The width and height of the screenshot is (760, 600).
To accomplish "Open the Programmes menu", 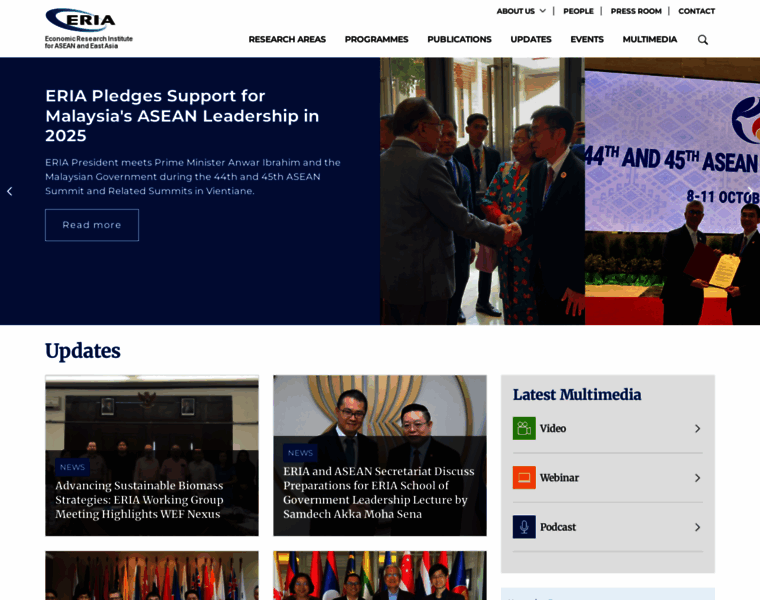I will coord(376,39).
